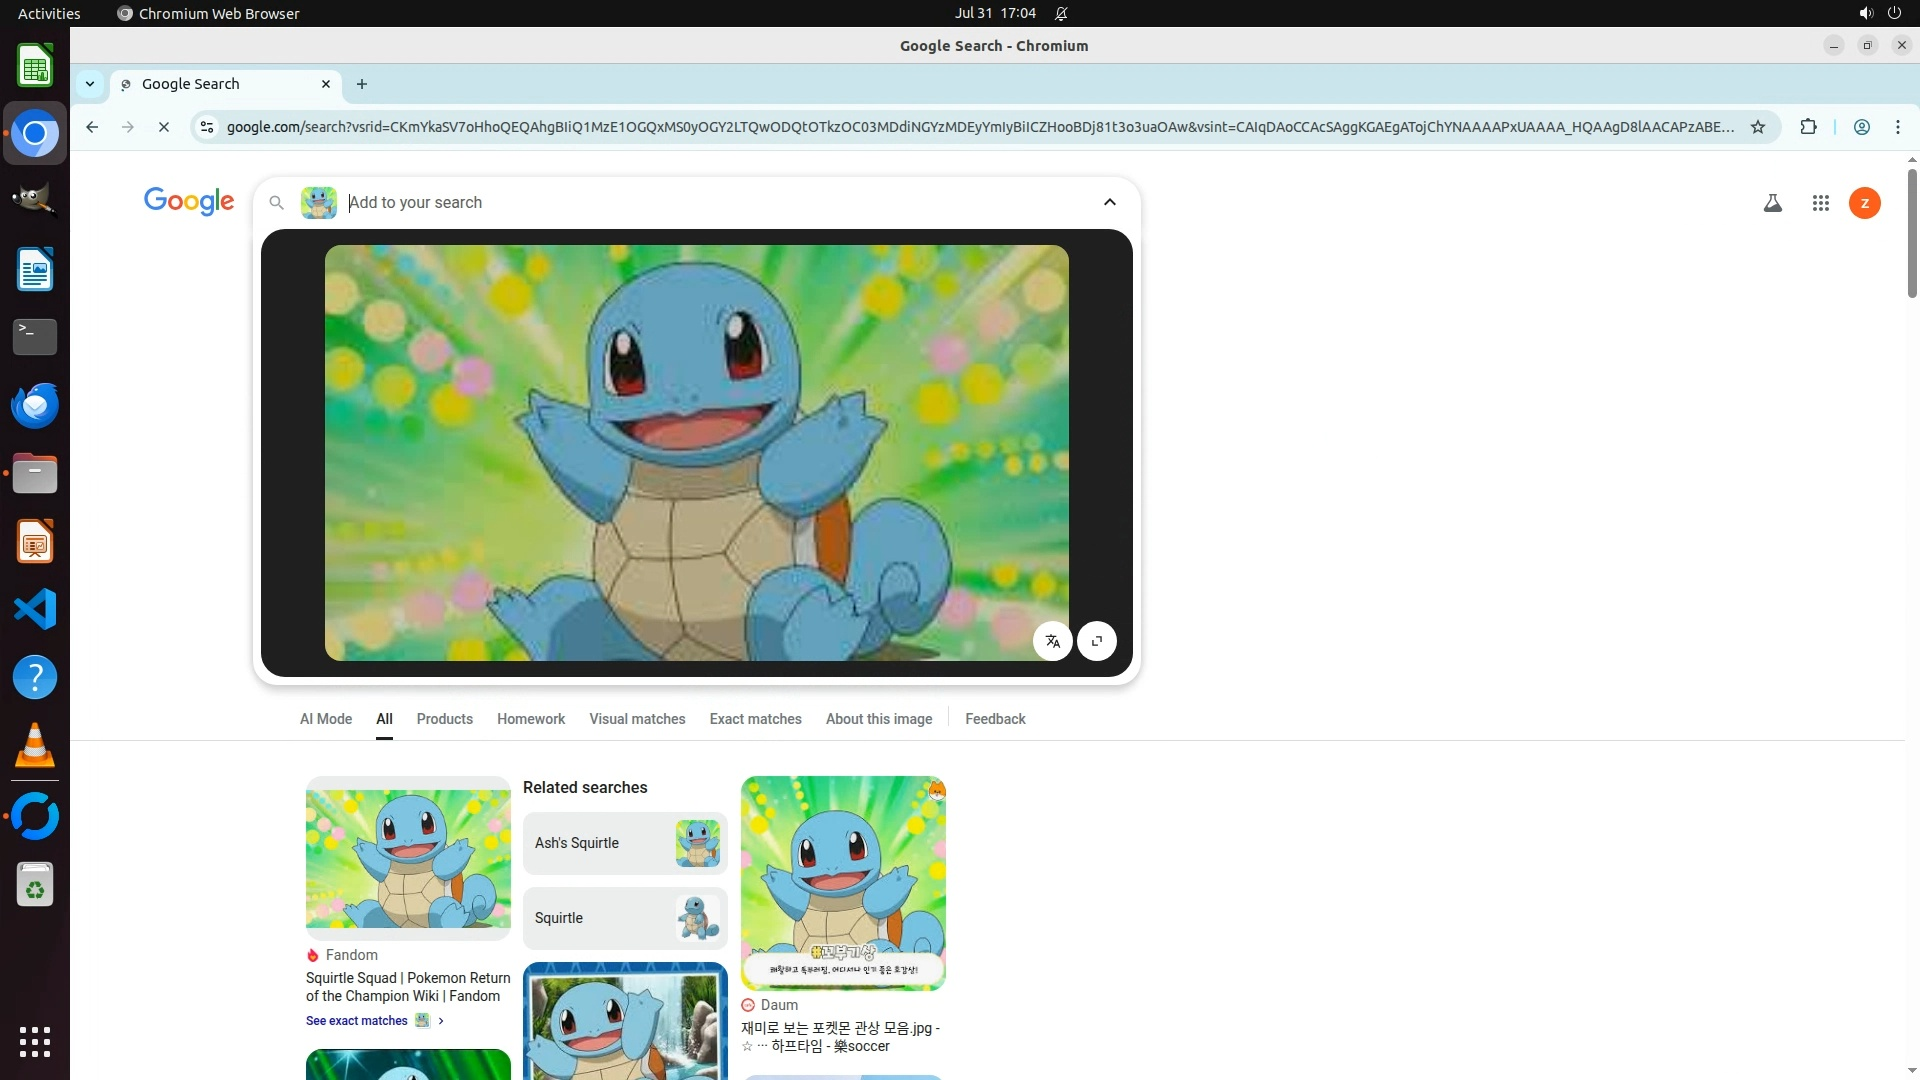Image resolution: width=1920 pixels, height=1080 pixels.
Task: Collapse the image preview chevron
Action: point(1109,202)
